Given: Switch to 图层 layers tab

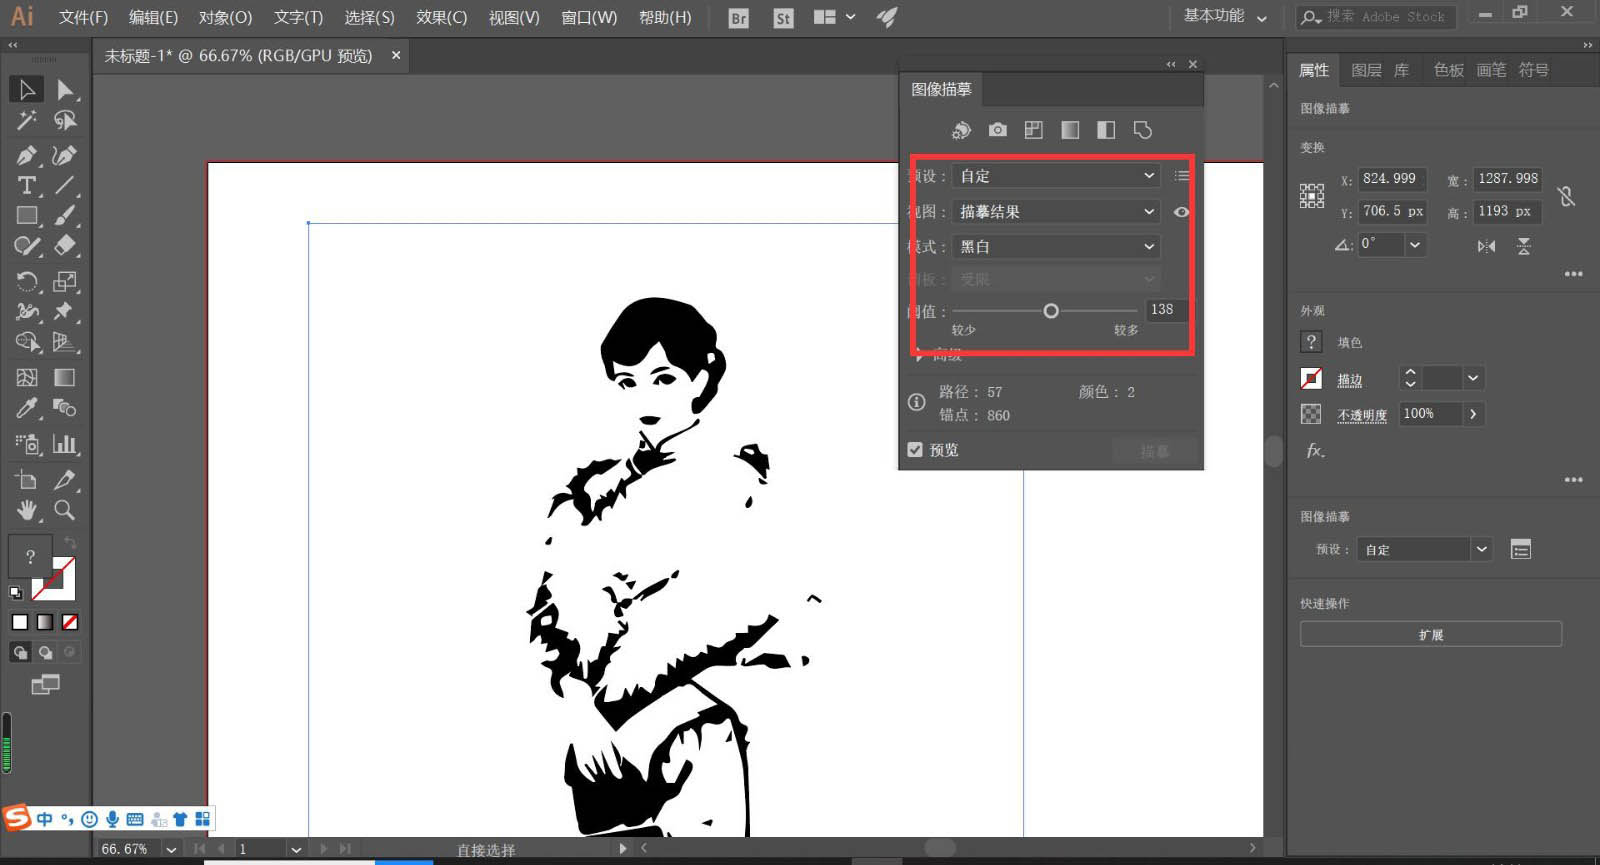Looking at the screenshot, I should [x=1366, y=70].
